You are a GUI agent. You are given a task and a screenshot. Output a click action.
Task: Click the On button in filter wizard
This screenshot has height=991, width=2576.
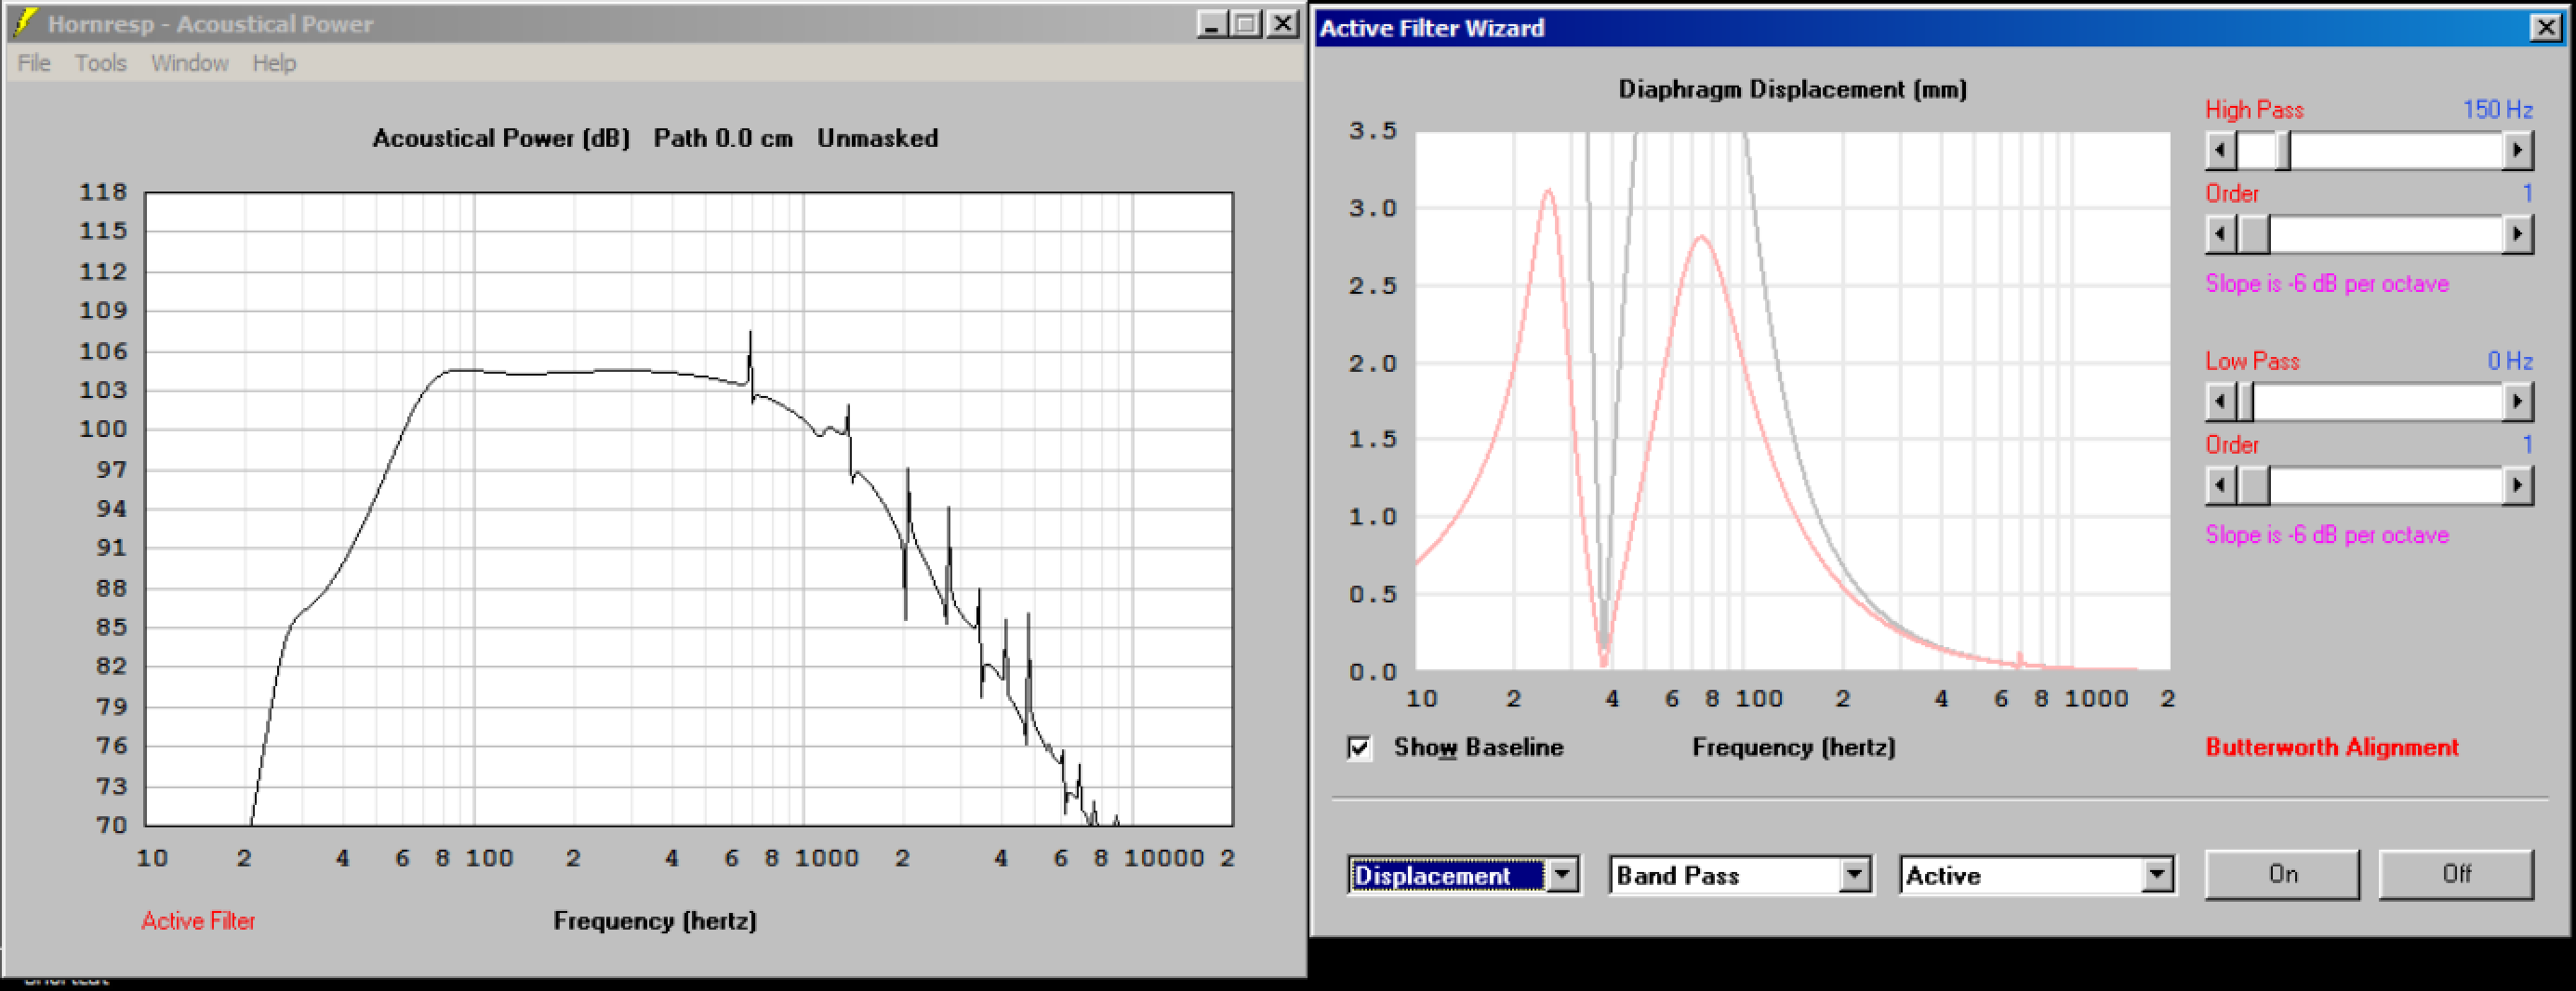(x=2283, y=875)
